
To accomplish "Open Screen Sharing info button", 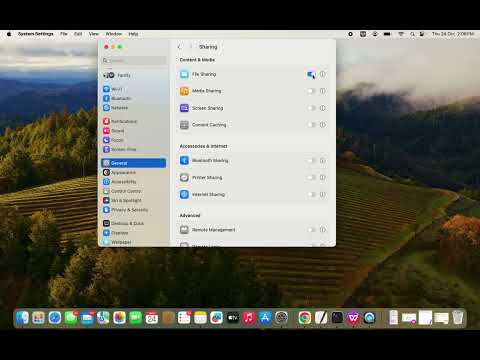I will coord(323,108).
